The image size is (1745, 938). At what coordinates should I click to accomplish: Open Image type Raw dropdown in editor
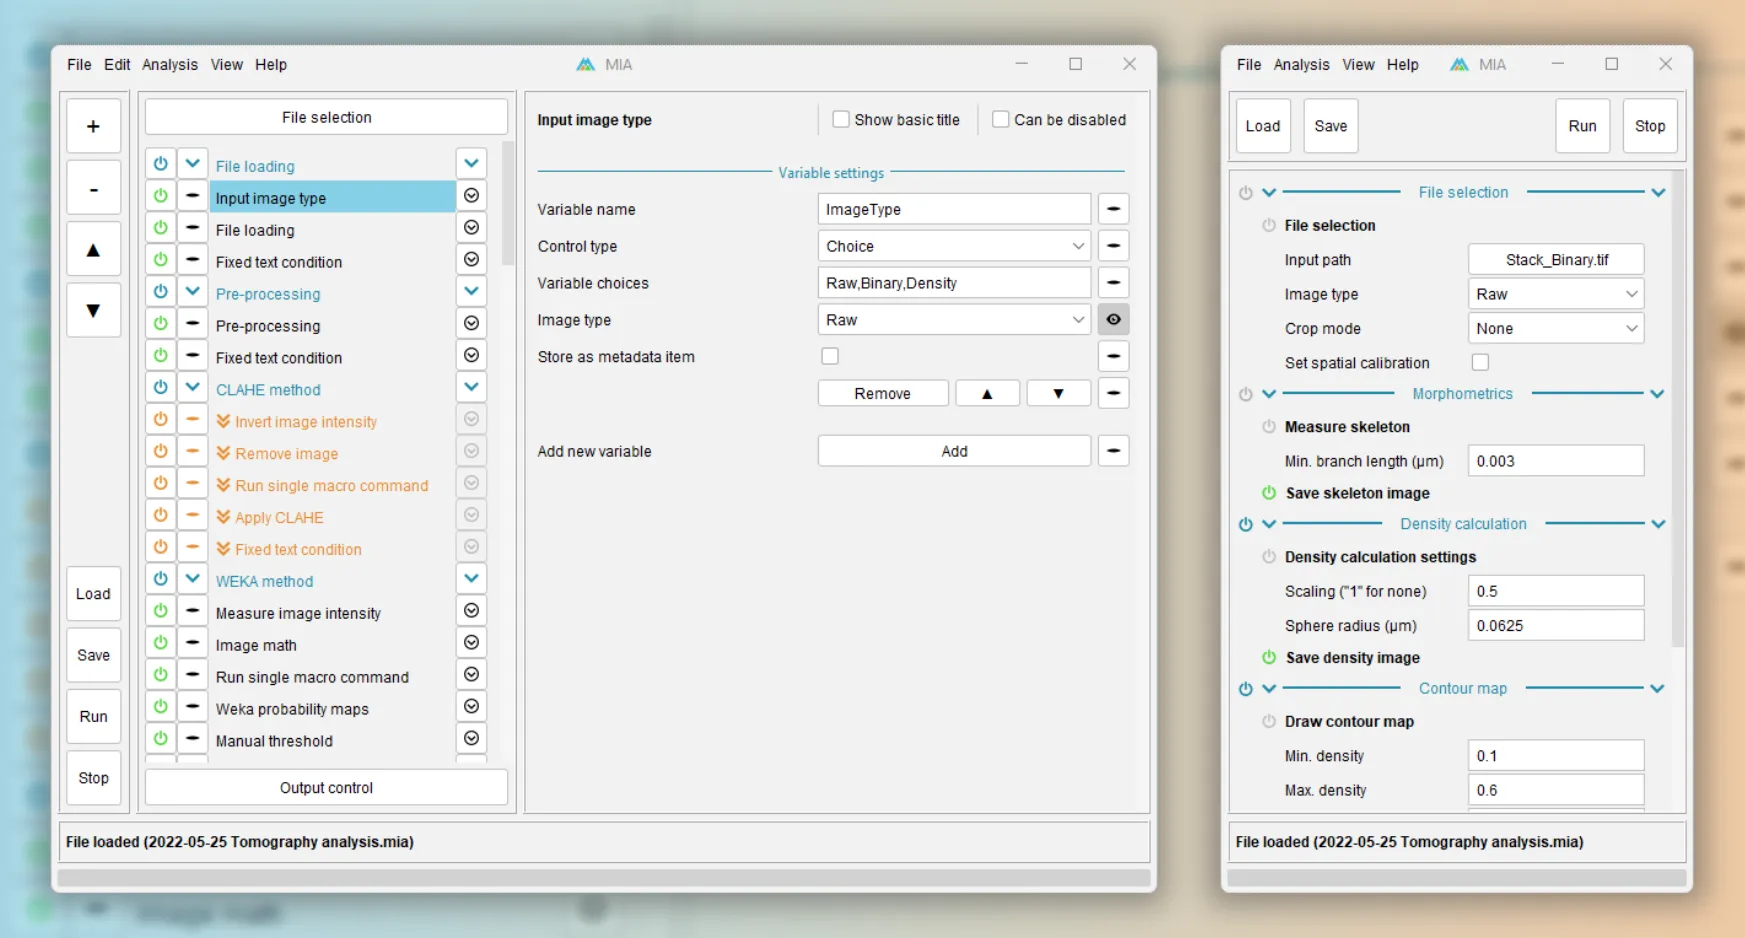954,320
